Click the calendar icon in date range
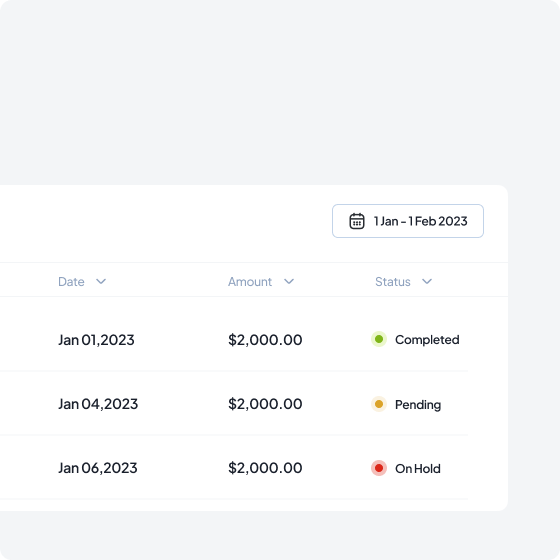The width and height of the screenshot is (560, 560). 356,221
